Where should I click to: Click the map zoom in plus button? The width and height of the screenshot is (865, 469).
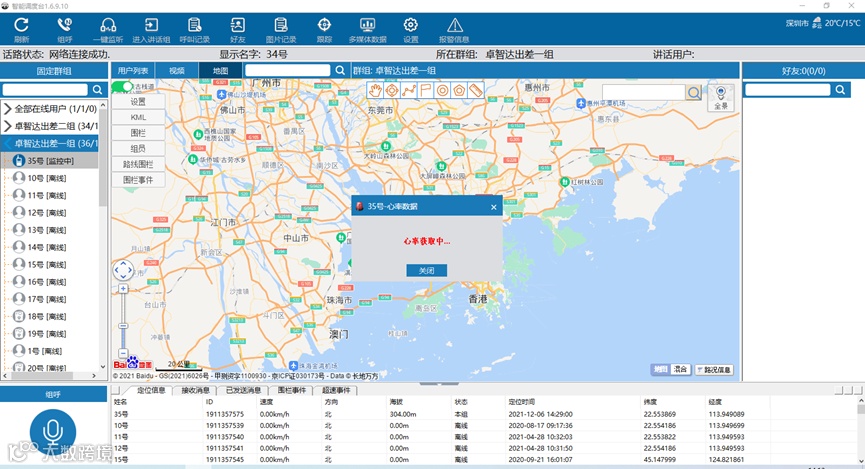pos(123,289)
